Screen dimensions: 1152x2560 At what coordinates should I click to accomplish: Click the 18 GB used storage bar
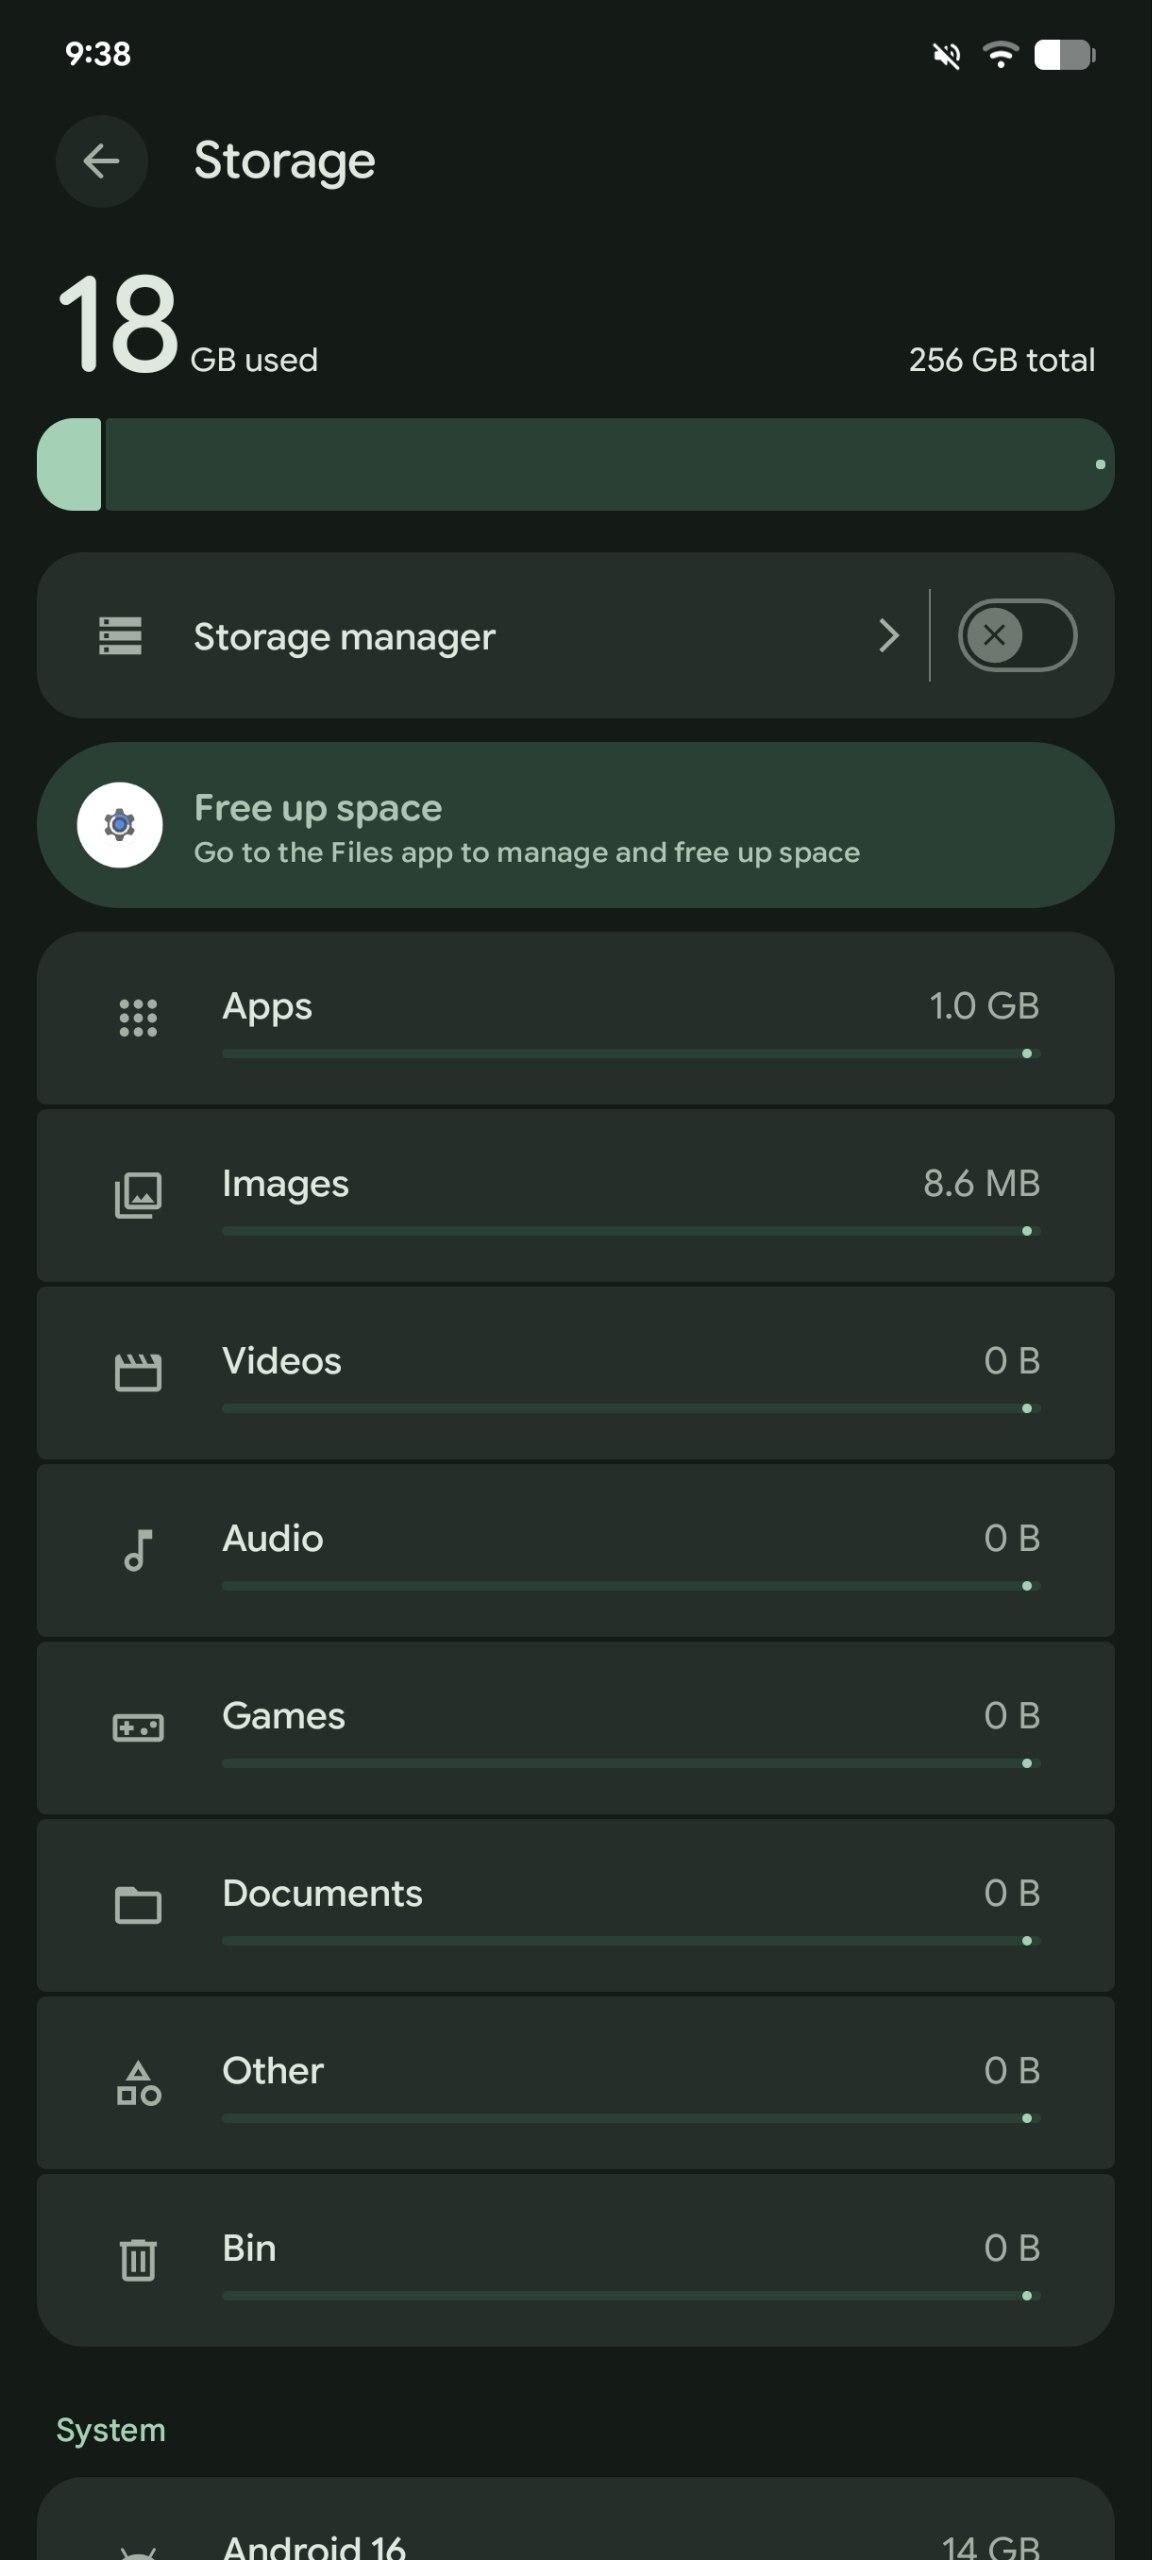(575, 465)
